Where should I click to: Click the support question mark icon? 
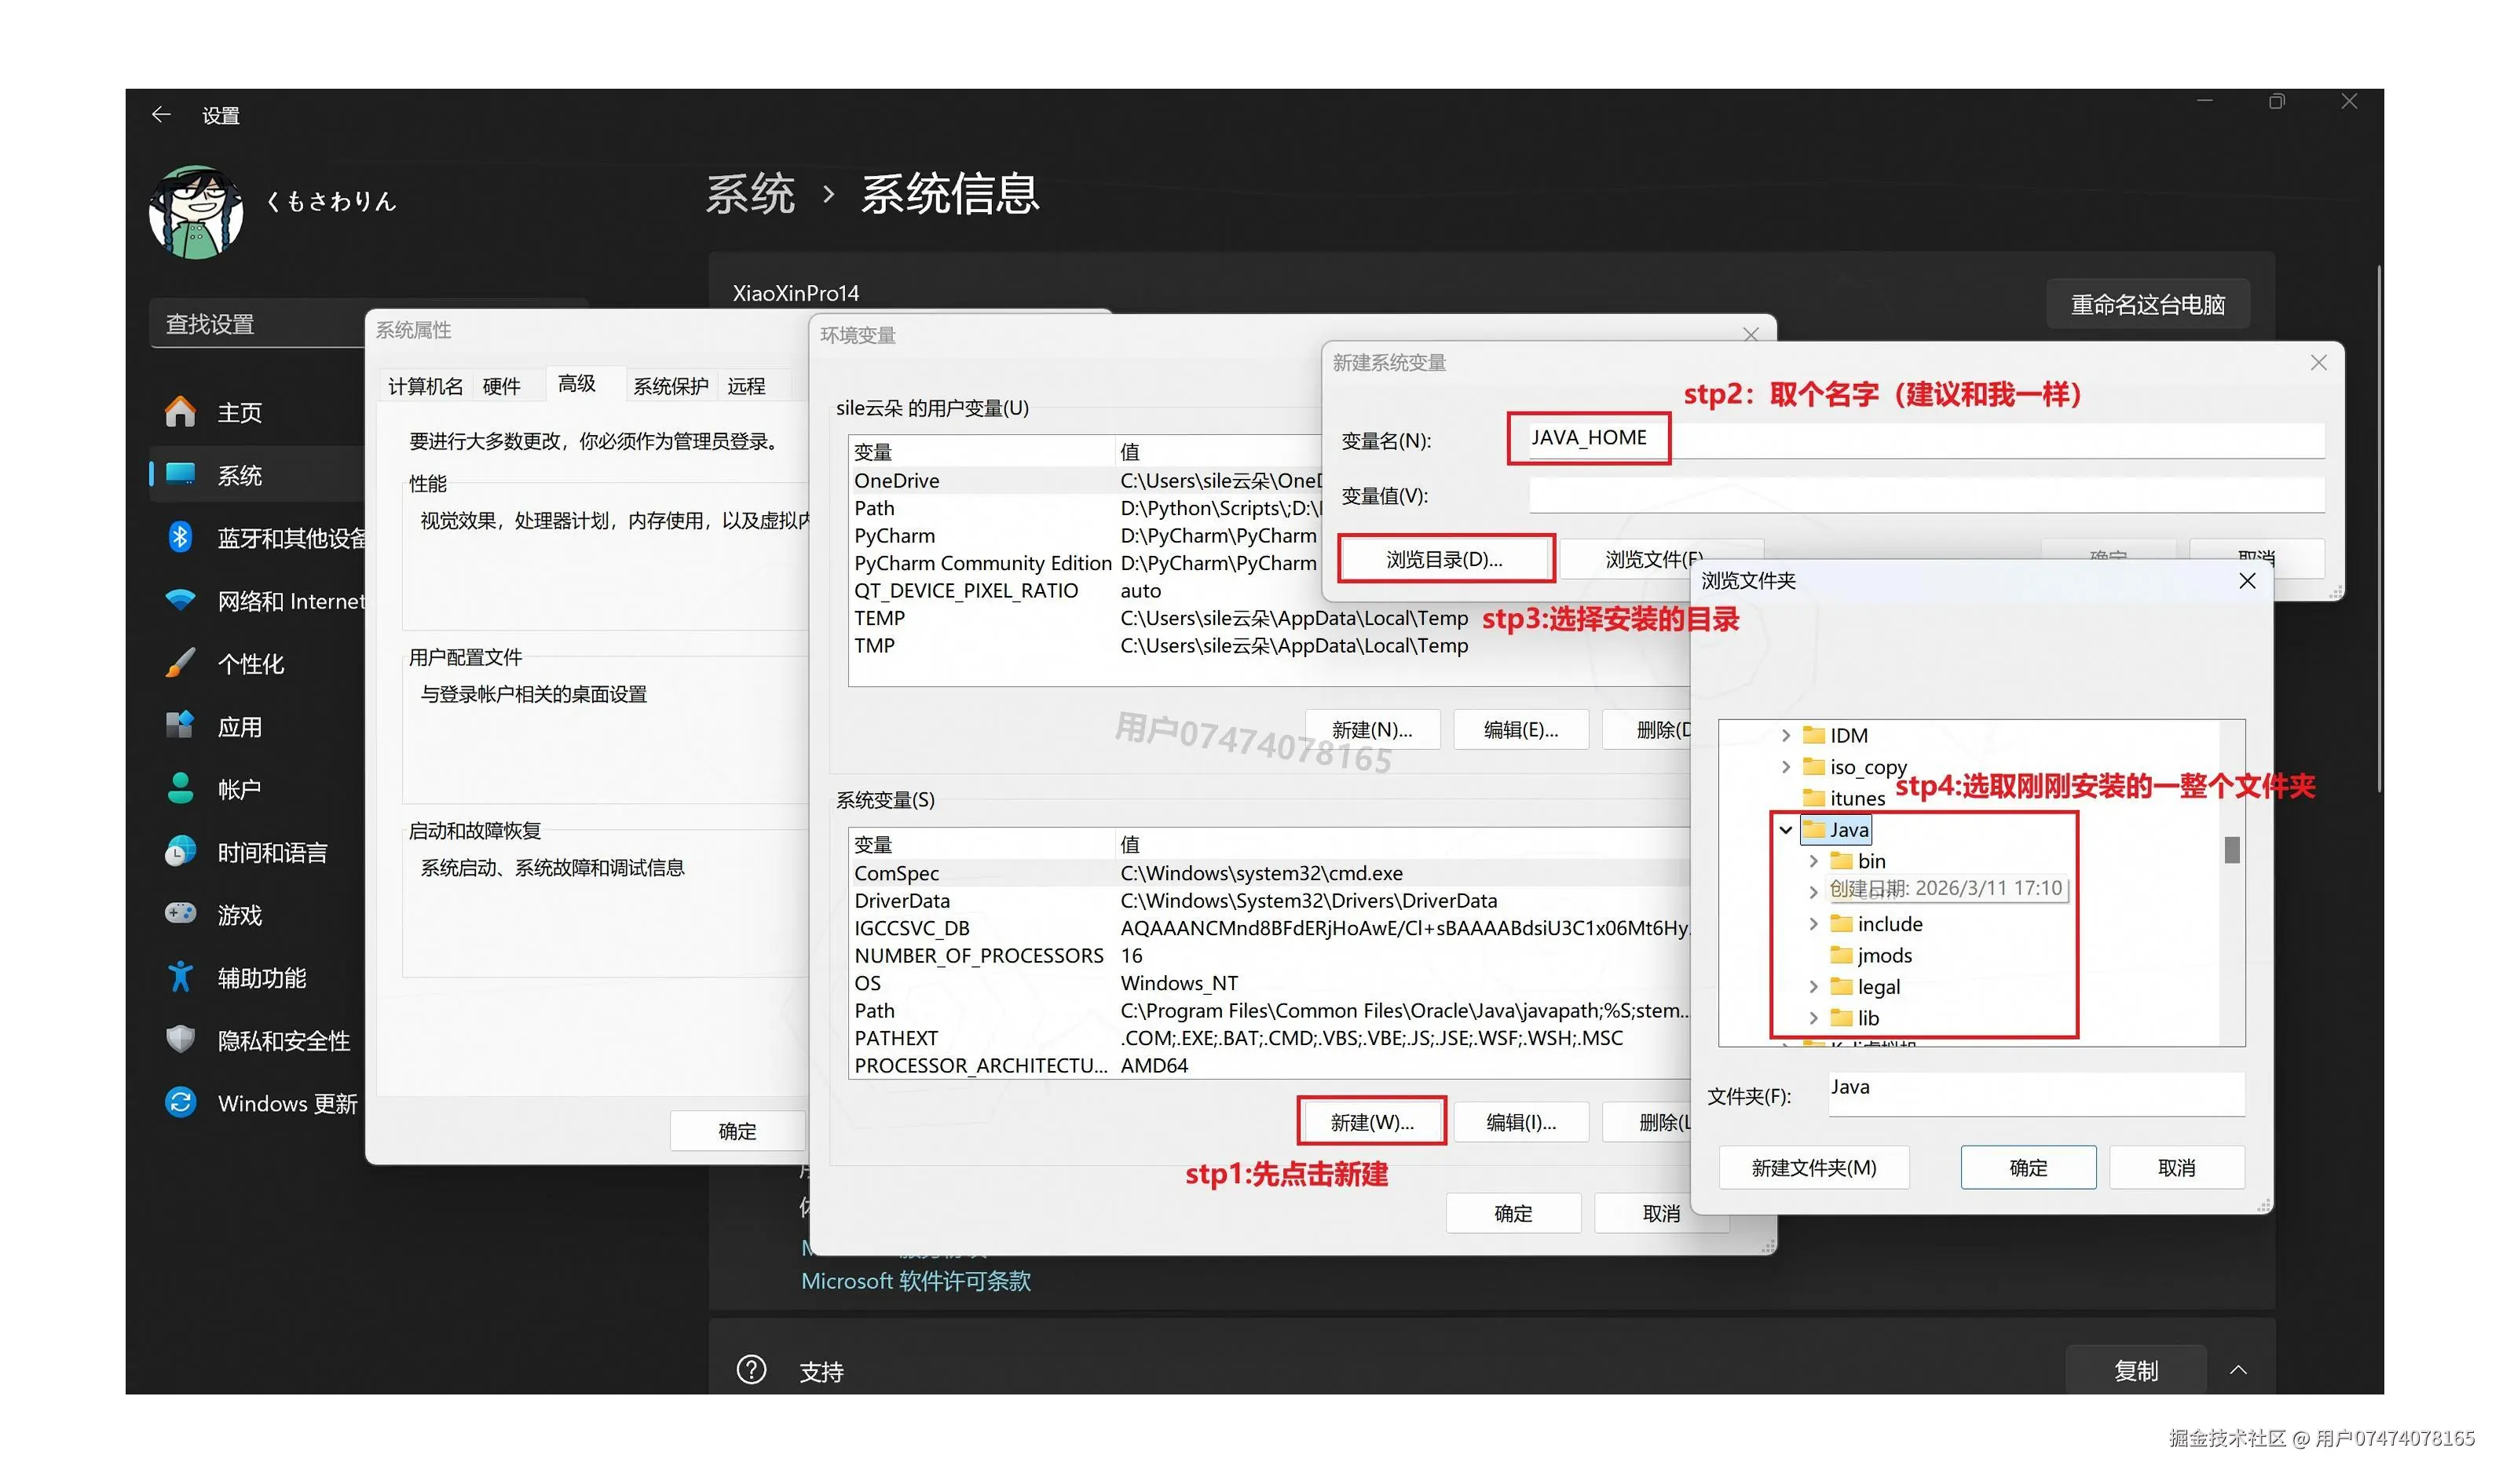pos(751,1369)
